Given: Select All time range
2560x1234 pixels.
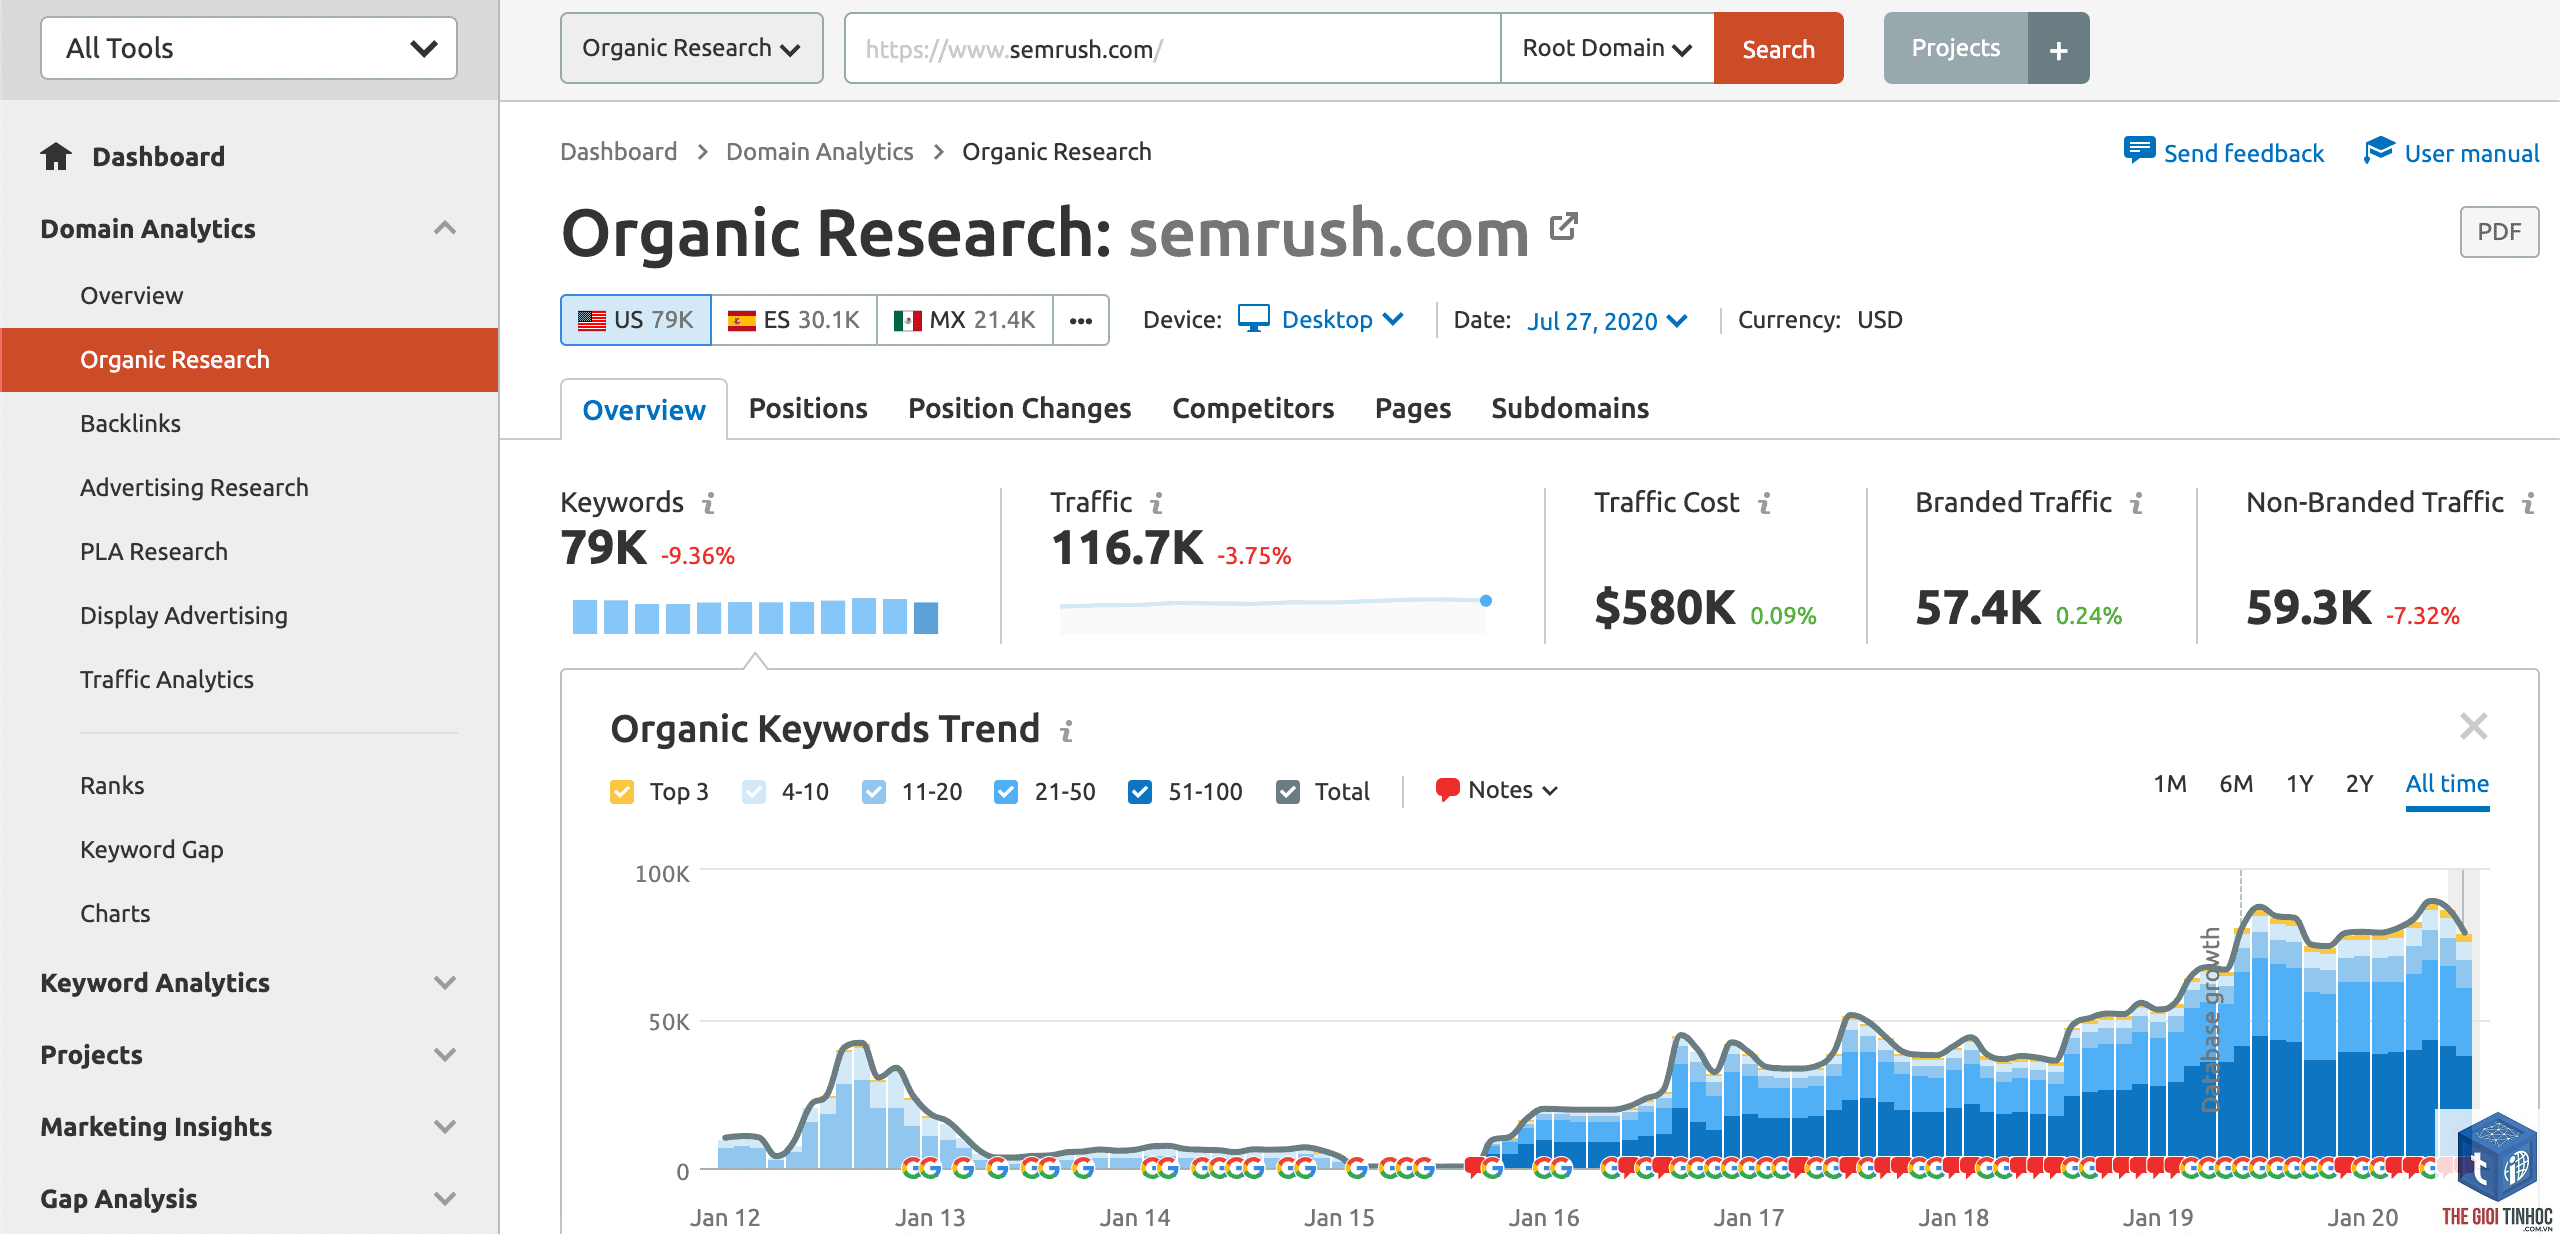Looking at the screenshot, I should [x=2447, y=784].
